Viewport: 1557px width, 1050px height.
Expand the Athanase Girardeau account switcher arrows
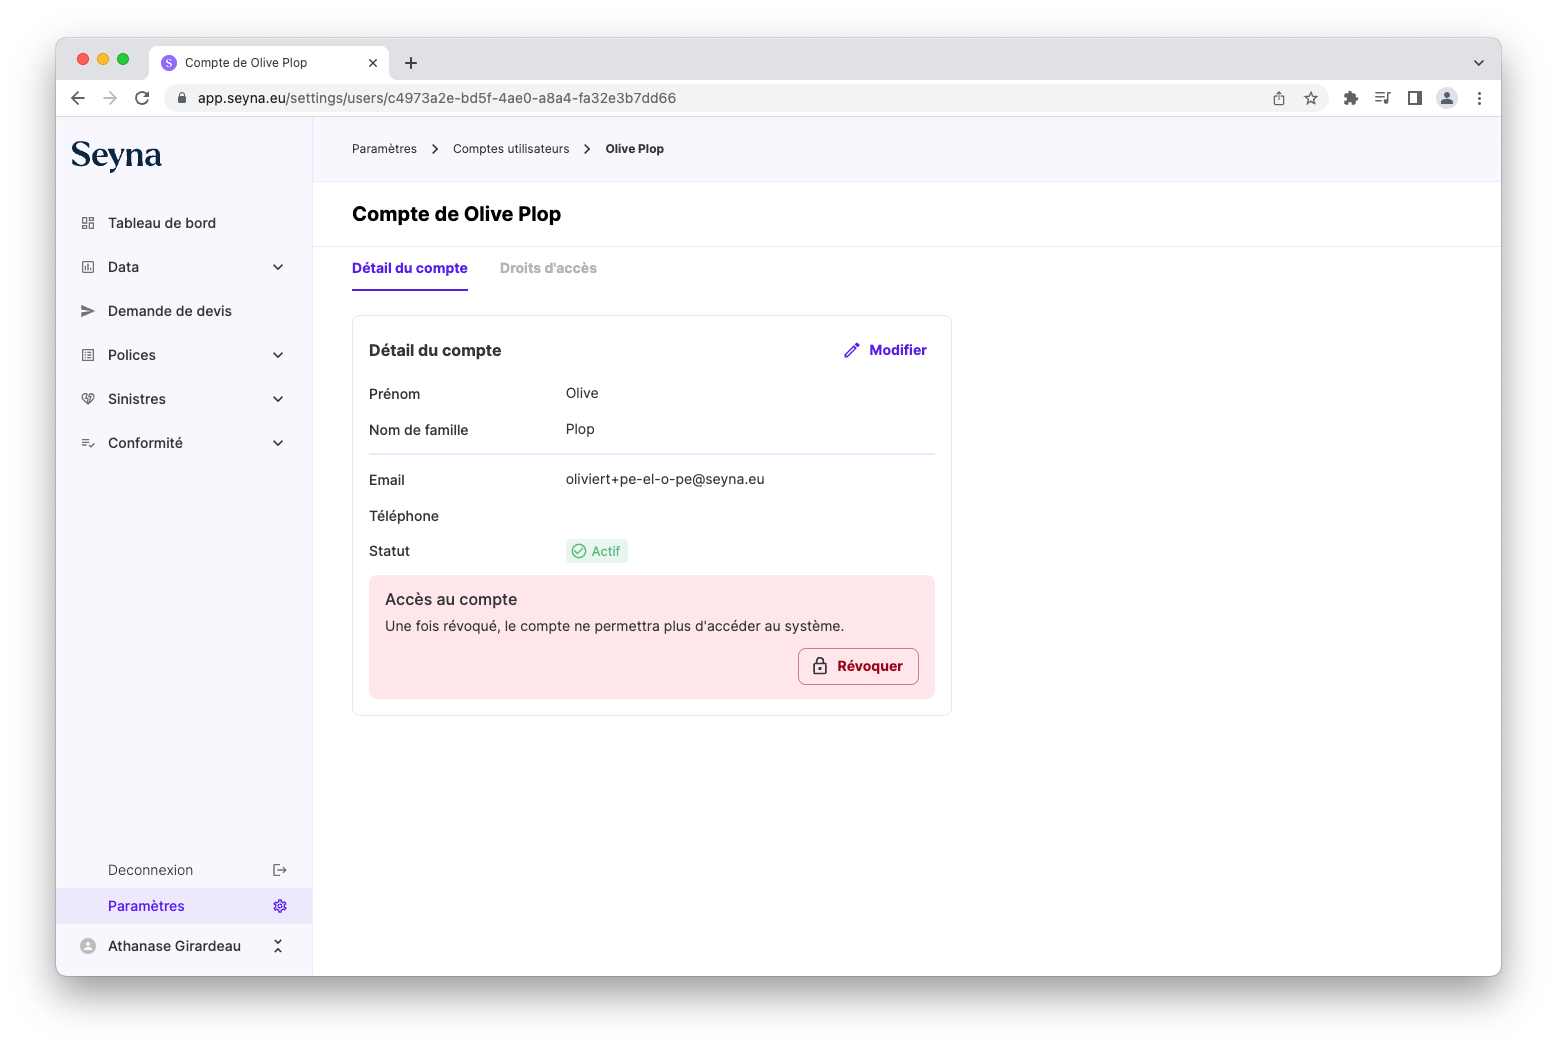coord(278,946)
